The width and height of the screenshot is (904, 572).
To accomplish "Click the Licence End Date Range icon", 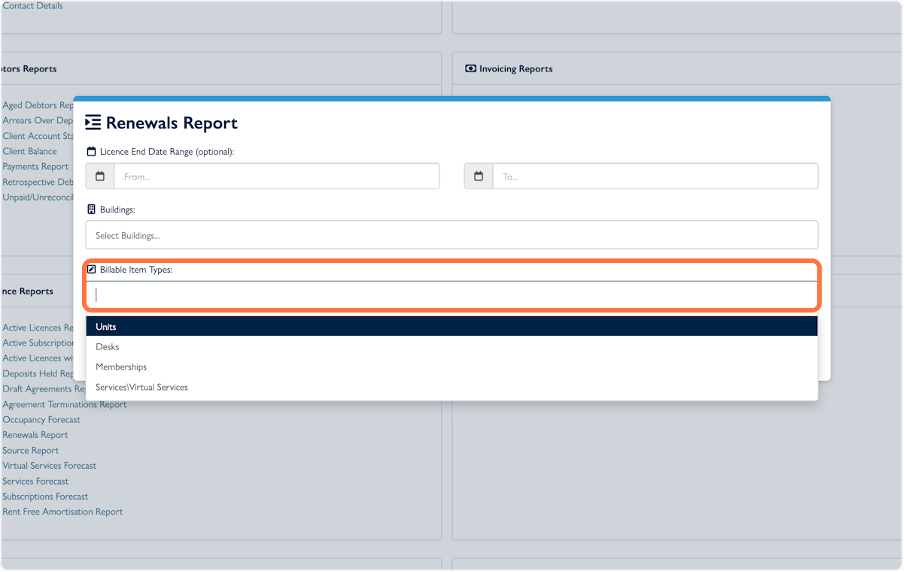I will coord(91,151).
